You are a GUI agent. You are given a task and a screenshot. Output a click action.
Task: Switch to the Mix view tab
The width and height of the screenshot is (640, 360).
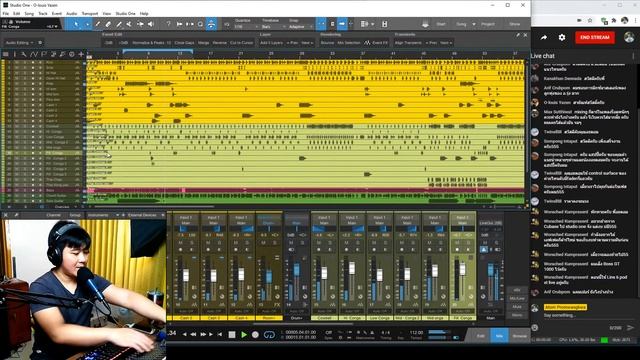click(x=499, y=336)
